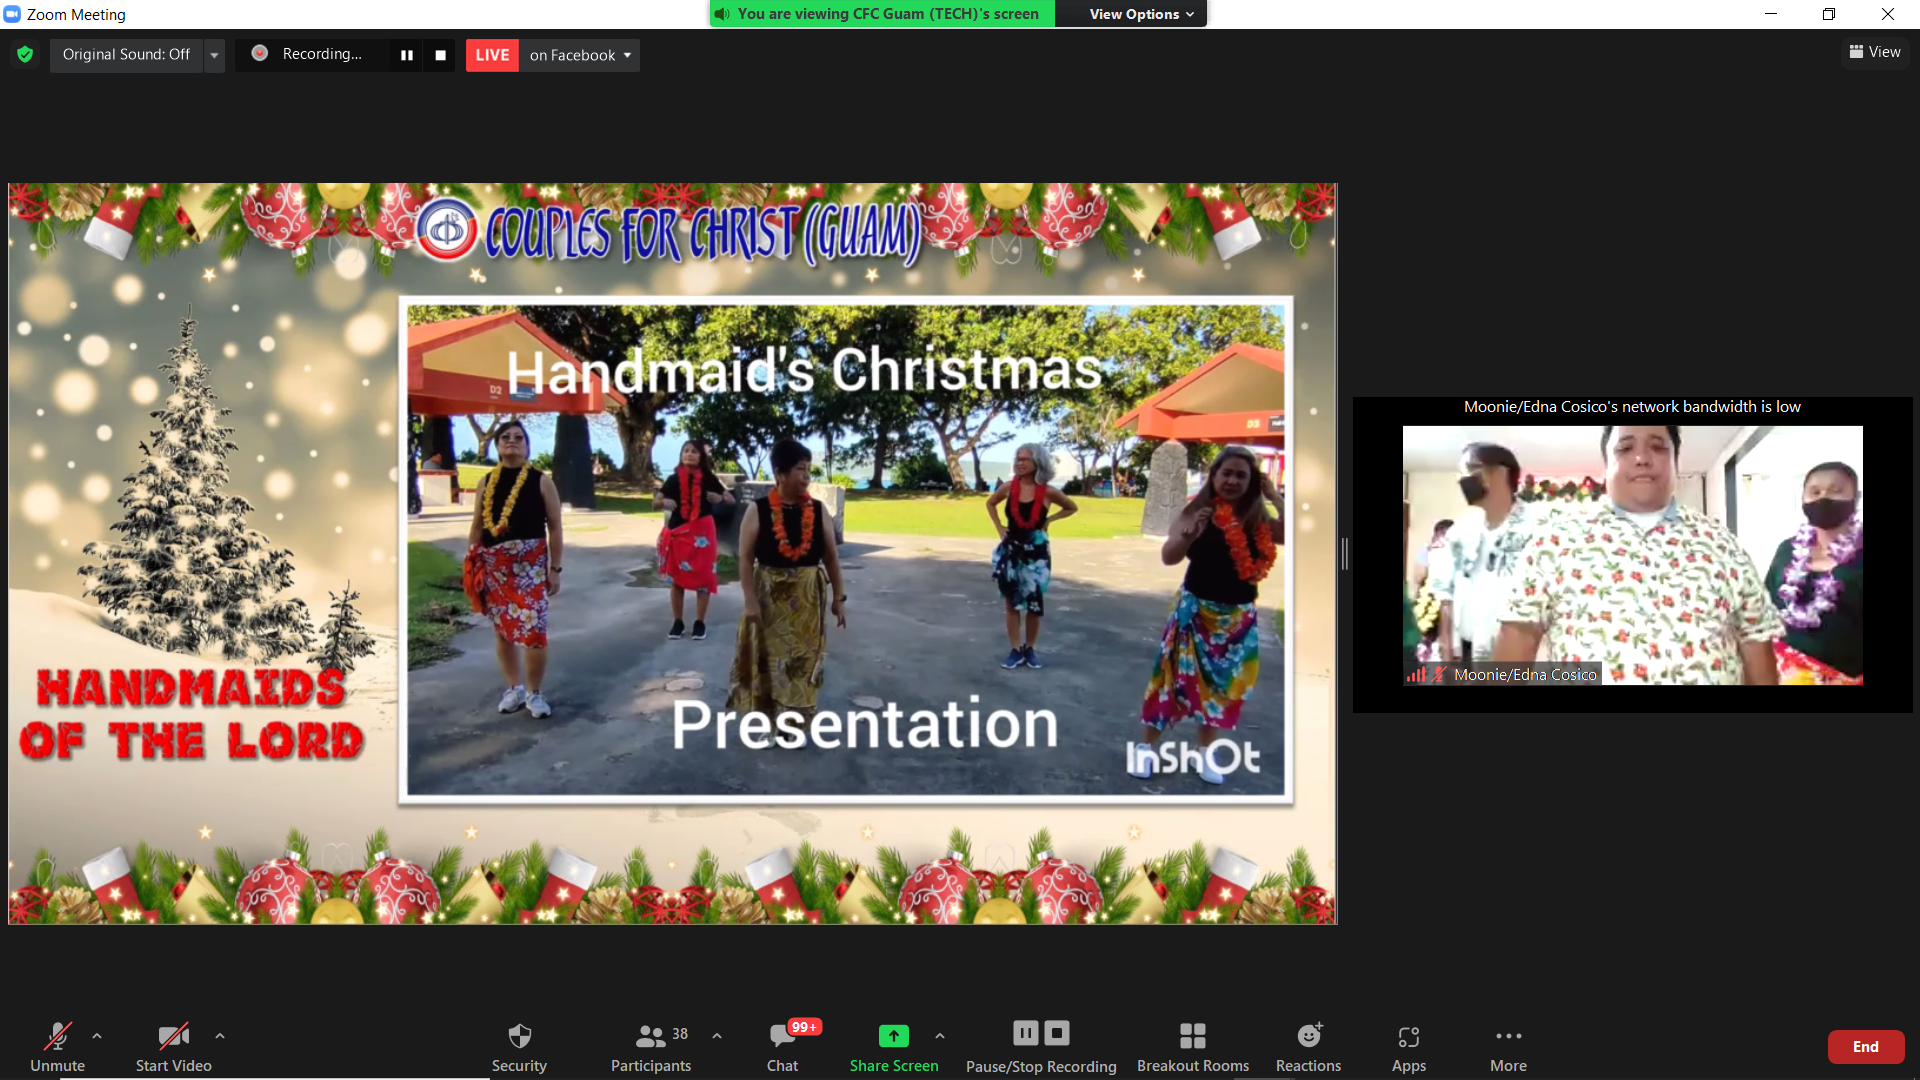The height and width of the screenshot is (1080, 1920).
Task: Open Breakout Rooms
Action: point(1193,1047)
